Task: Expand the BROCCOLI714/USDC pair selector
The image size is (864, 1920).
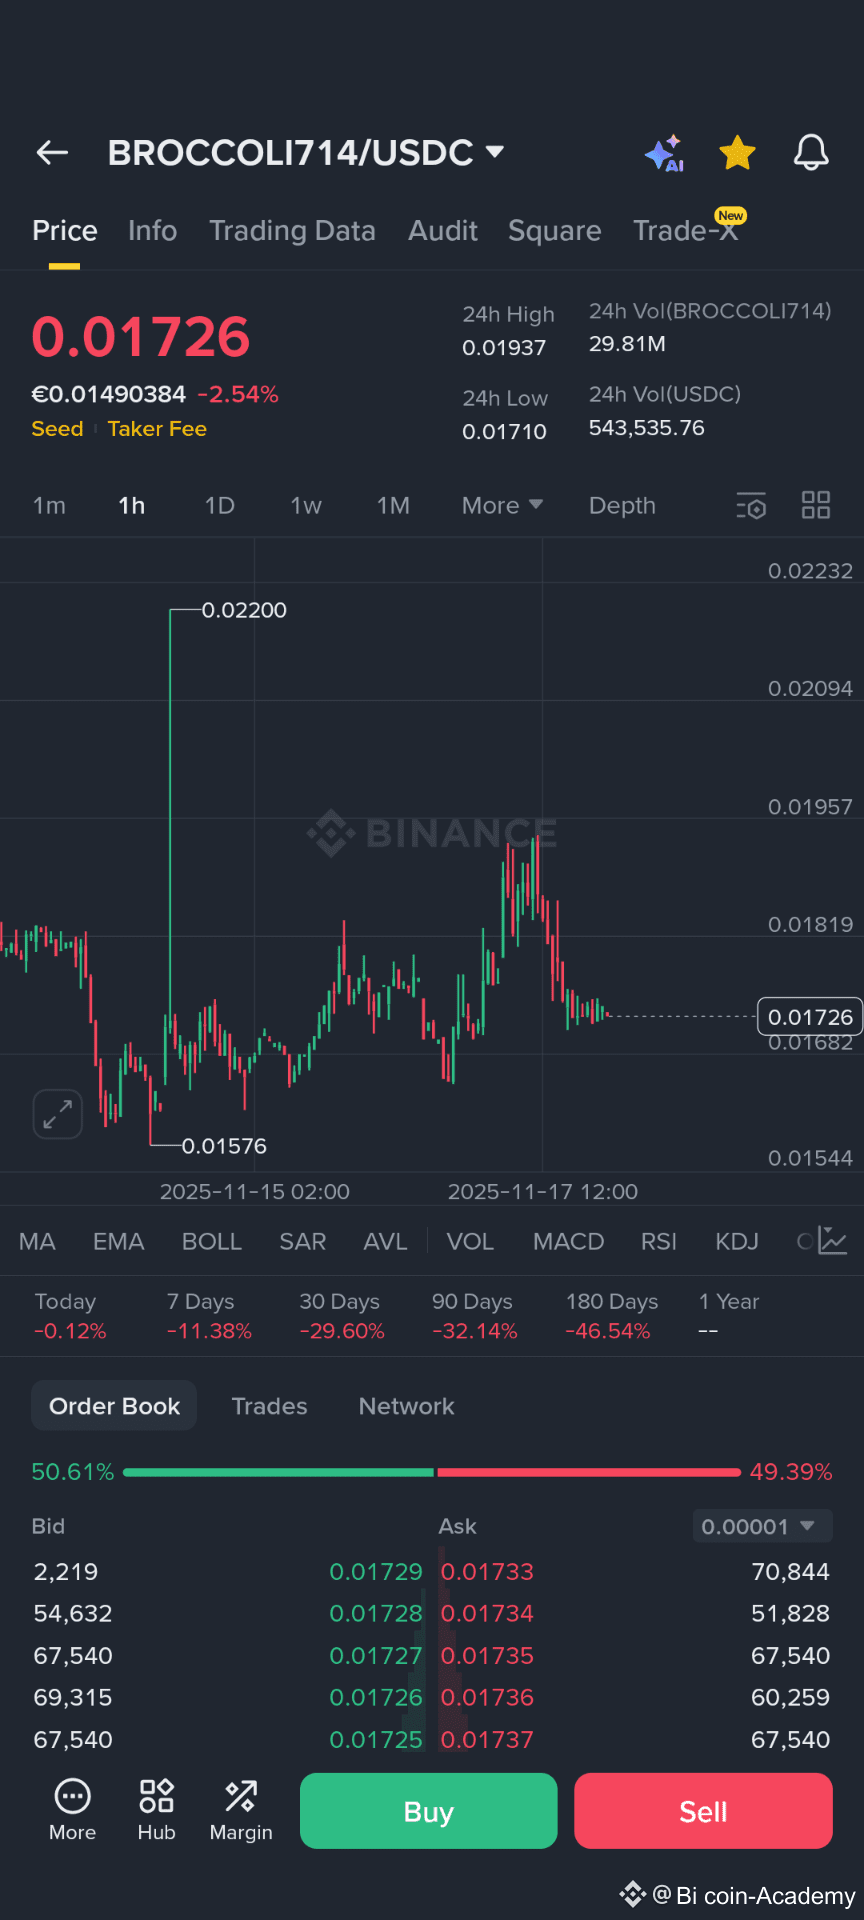Action: pyautogui.click(x=305, y=153)
